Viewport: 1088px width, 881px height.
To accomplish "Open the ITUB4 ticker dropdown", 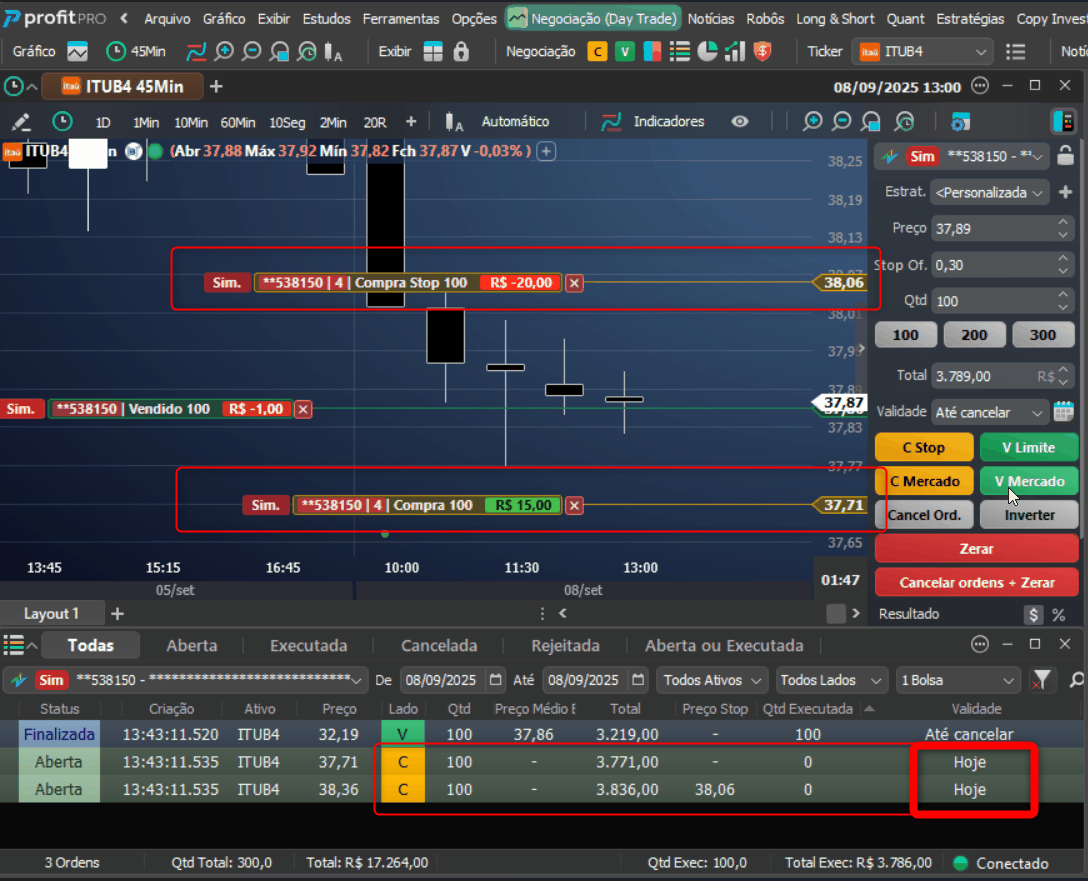I will click(923, 51).
